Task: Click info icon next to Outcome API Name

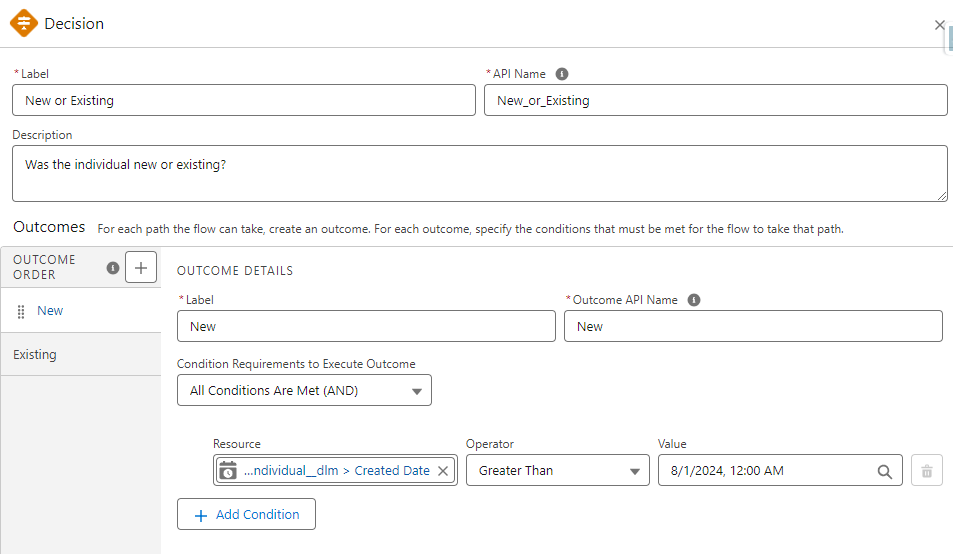Action: coord(694,300)
